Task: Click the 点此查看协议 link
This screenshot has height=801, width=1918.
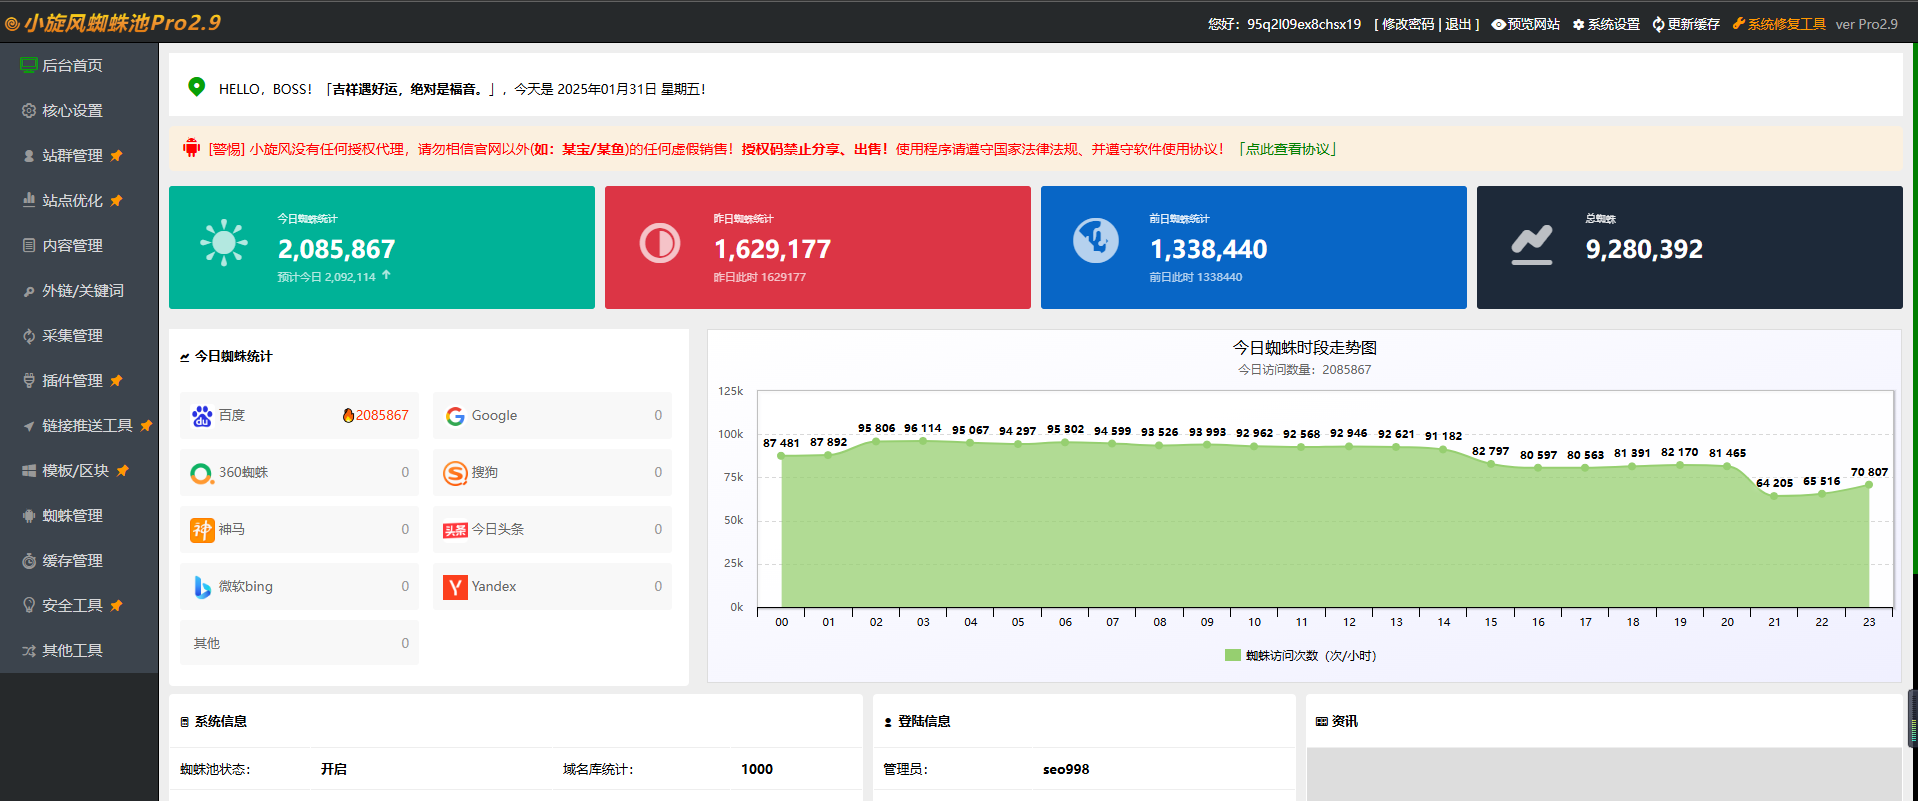Action: coord(1289,149)
